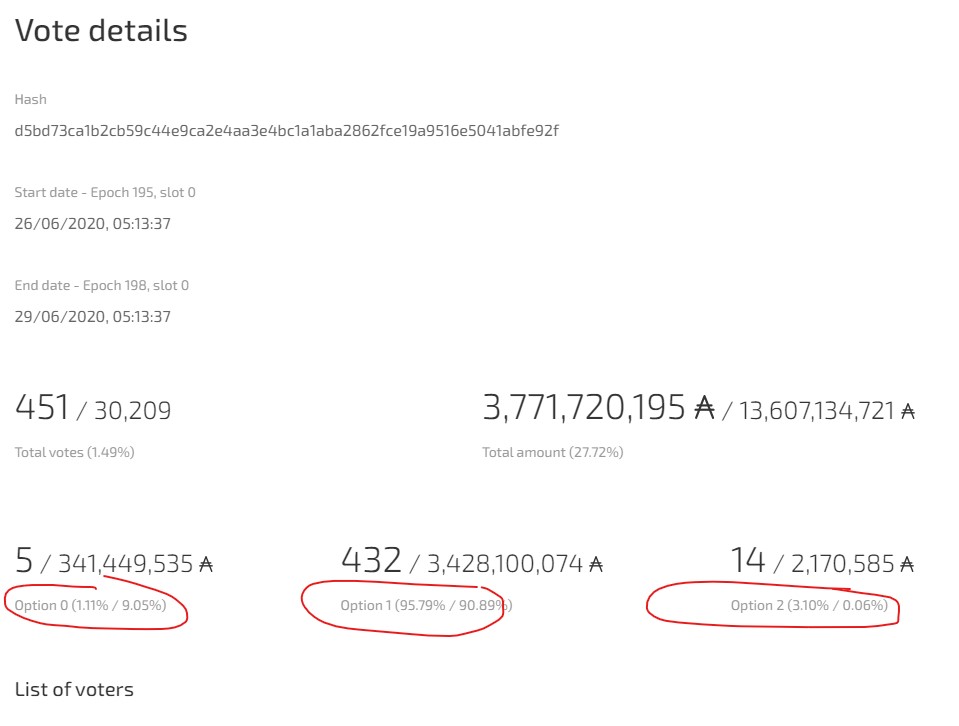Click end date 29/06/2020 value
This screenshot has width=959, height=726.
coord(92,317)
